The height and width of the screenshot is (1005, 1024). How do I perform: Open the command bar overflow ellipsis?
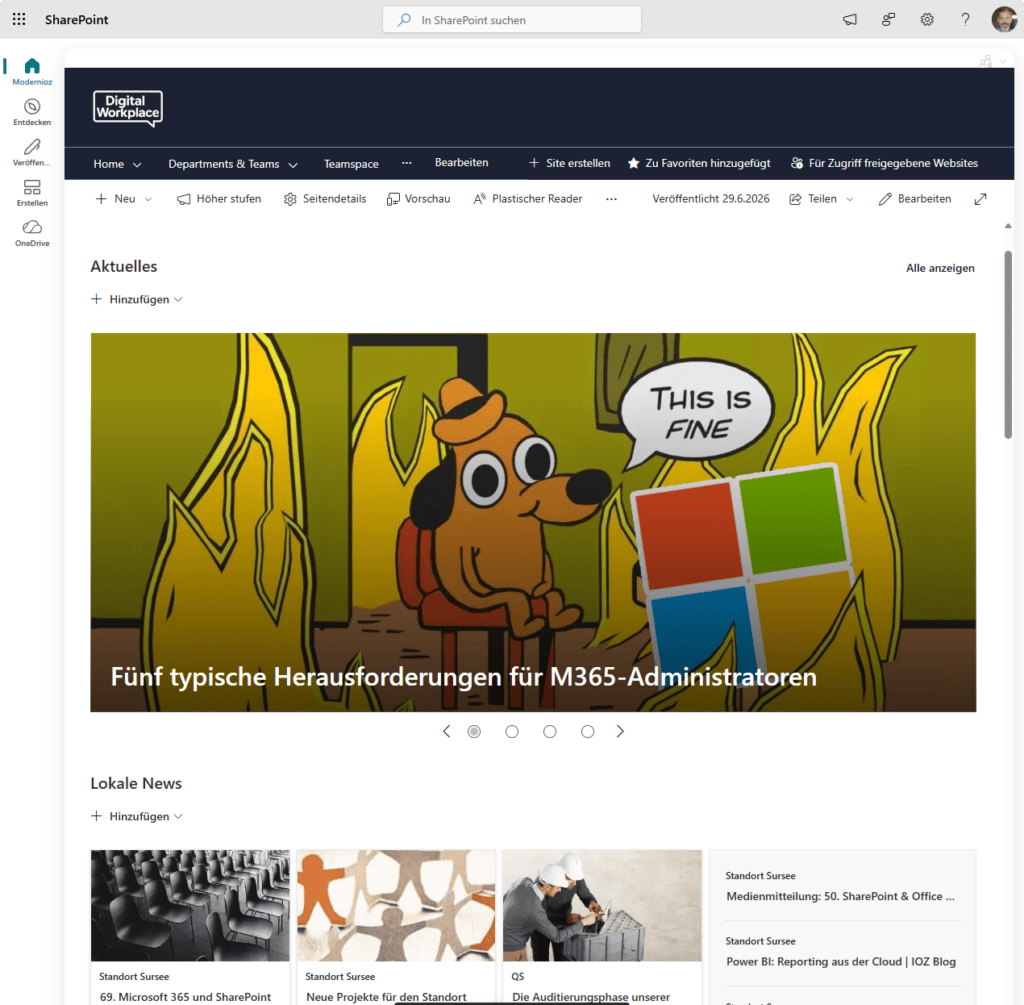coord(611,199)
